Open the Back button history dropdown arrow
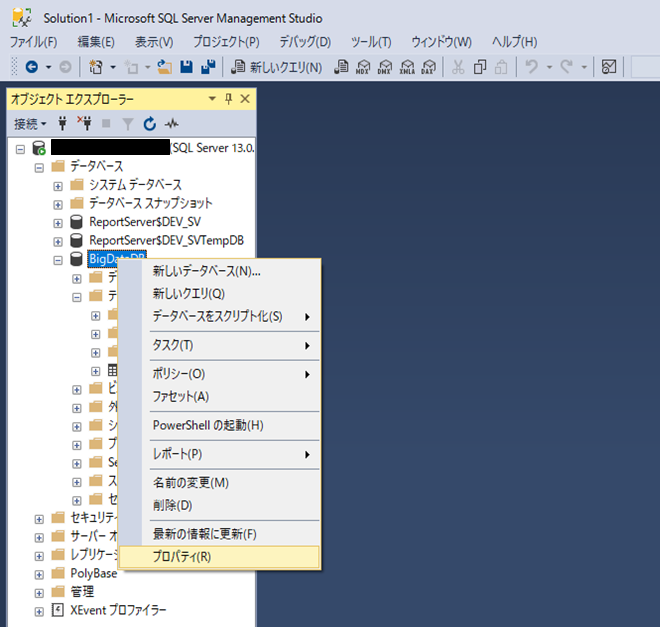 coord(48,67)
